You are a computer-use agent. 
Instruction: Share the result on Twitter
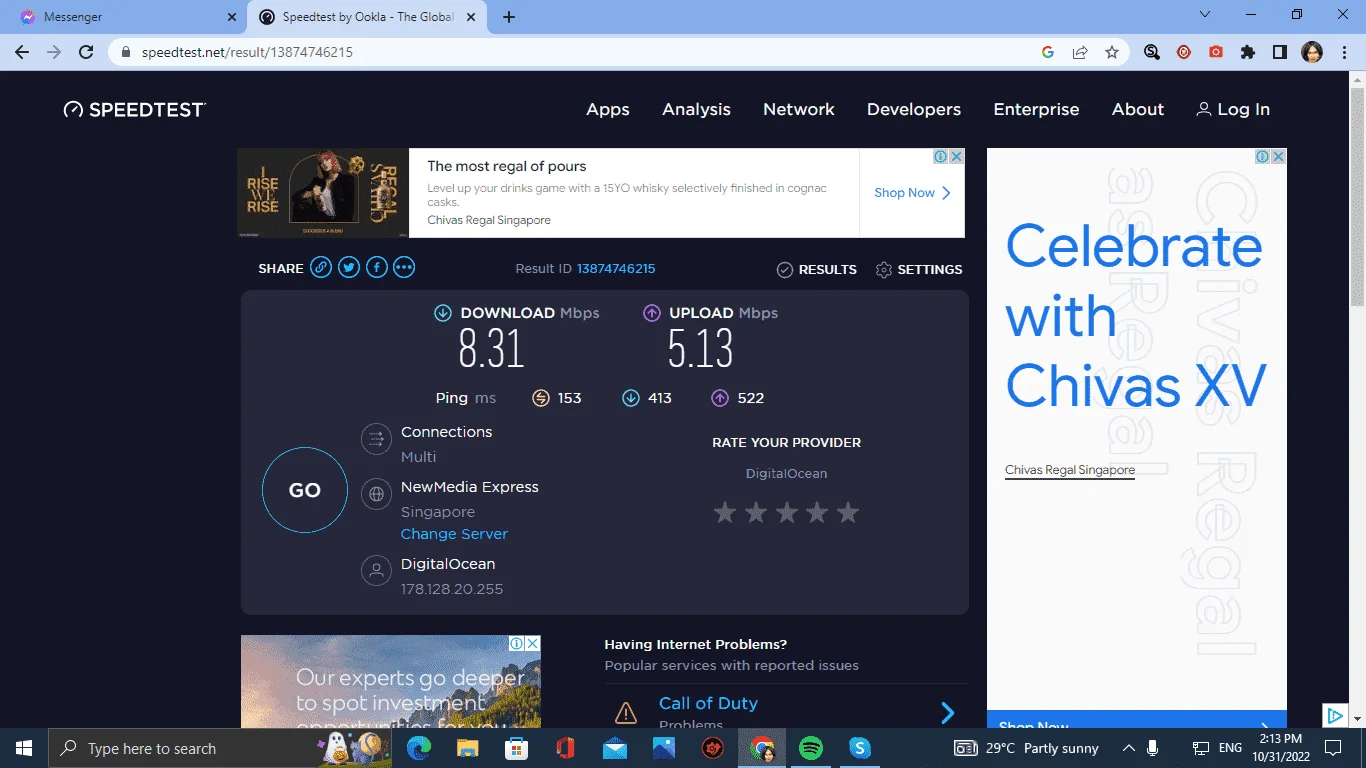point(348,267)
